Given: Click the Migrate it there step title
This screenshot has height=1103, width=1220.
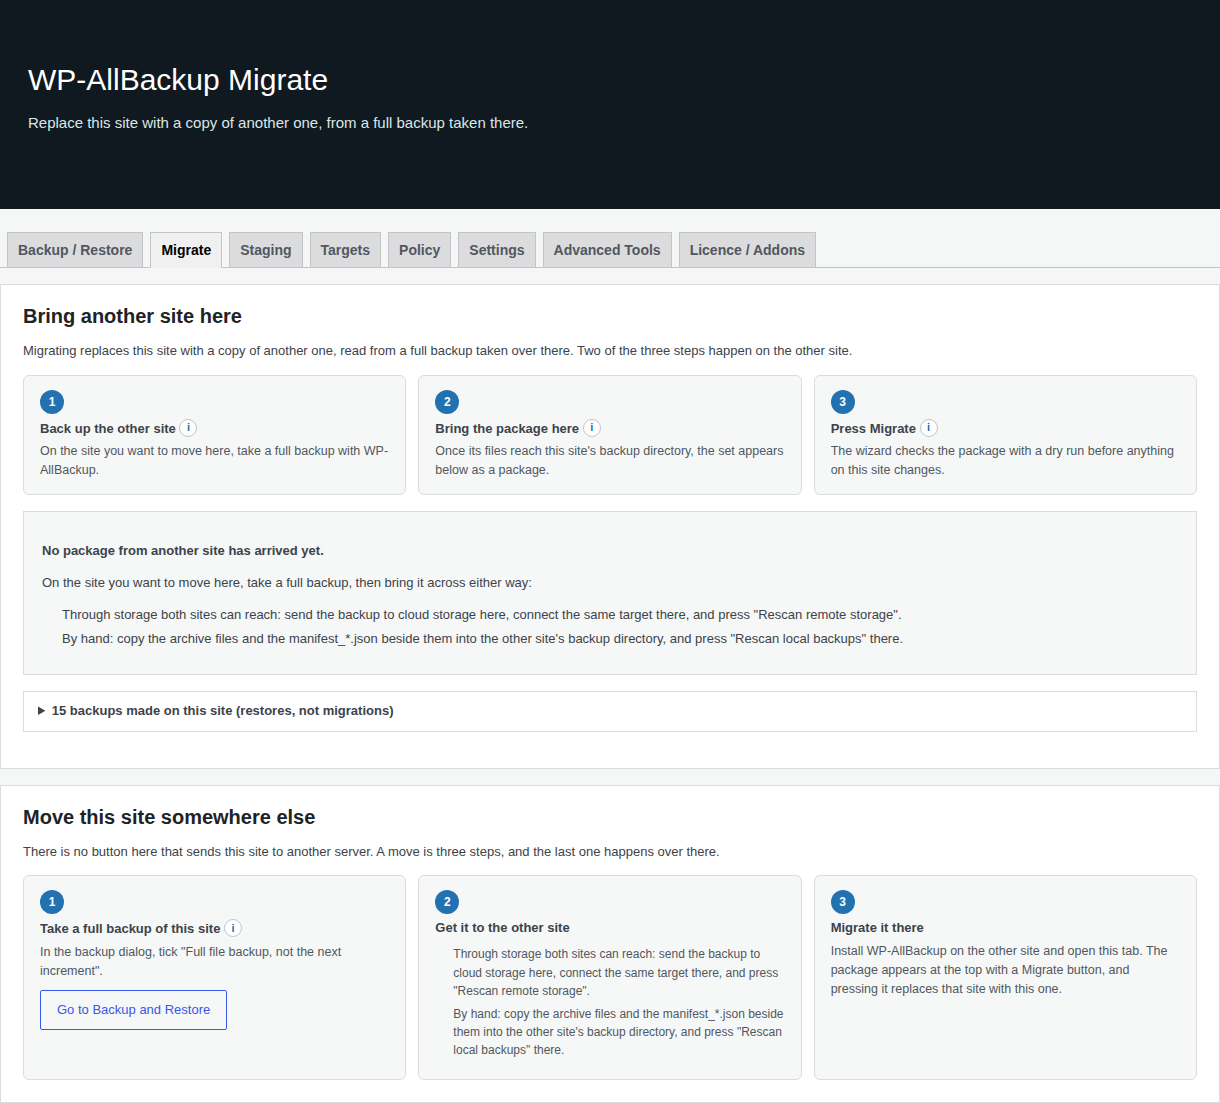Looking at the screenshot, I should (x=877, y=928).
